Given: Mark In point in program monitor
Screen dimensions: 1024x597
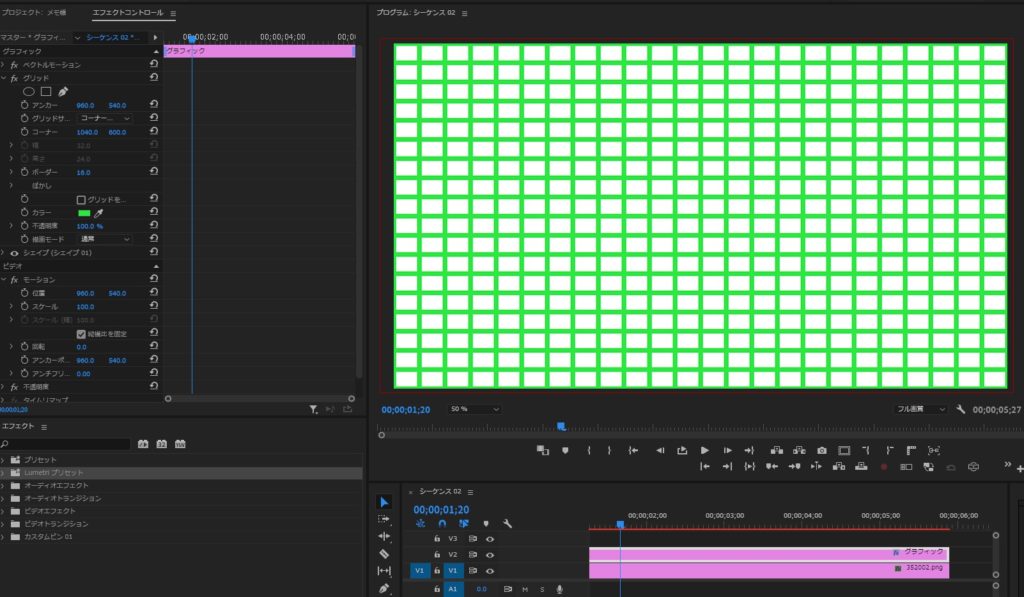Looking at the screenshot, I should click(588, 450).
